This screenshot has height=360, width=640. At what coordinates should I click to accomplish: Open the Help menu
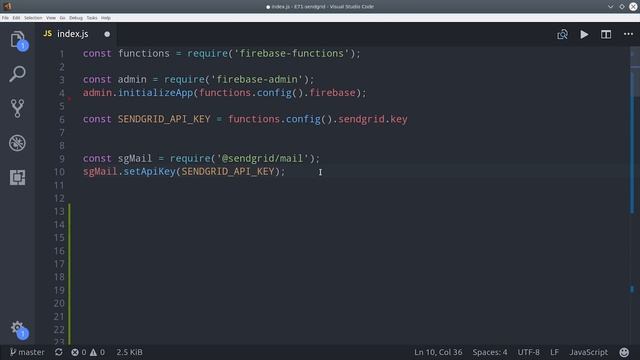click(106, 18)
